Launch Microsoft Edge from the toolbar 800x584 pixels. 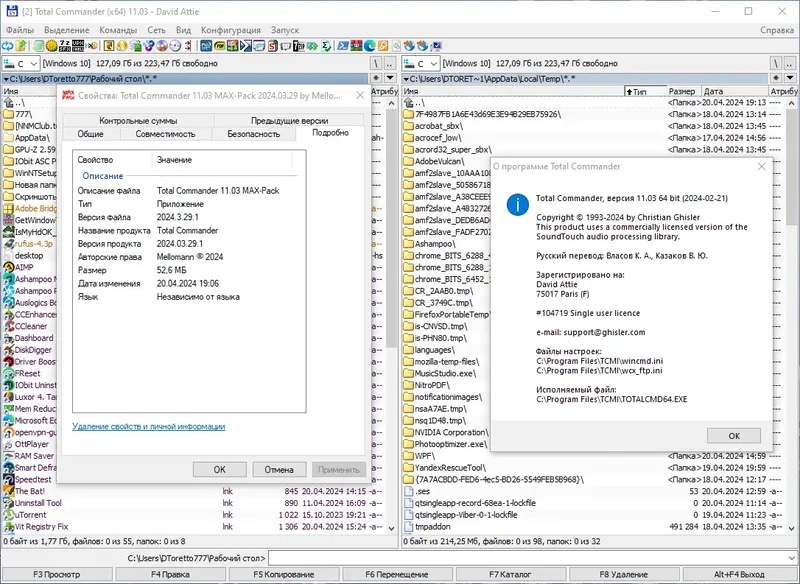369,46
